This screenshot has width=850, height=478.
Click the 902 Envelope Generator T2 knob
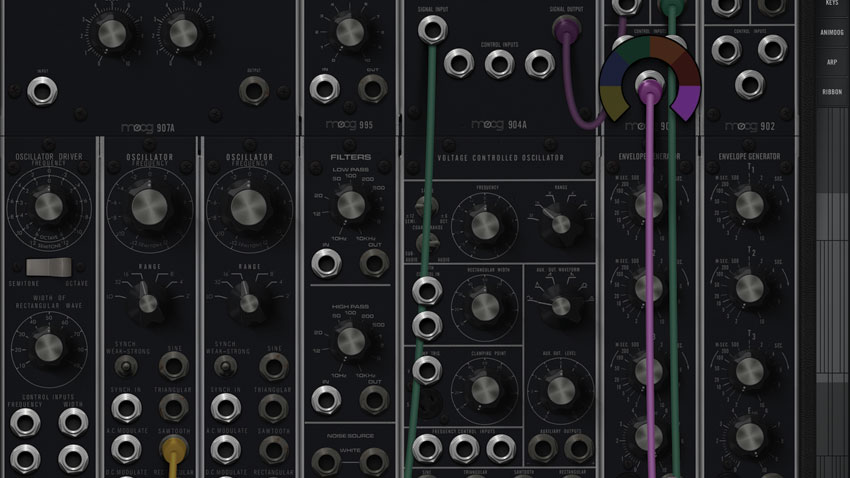(x=750, y=288)
